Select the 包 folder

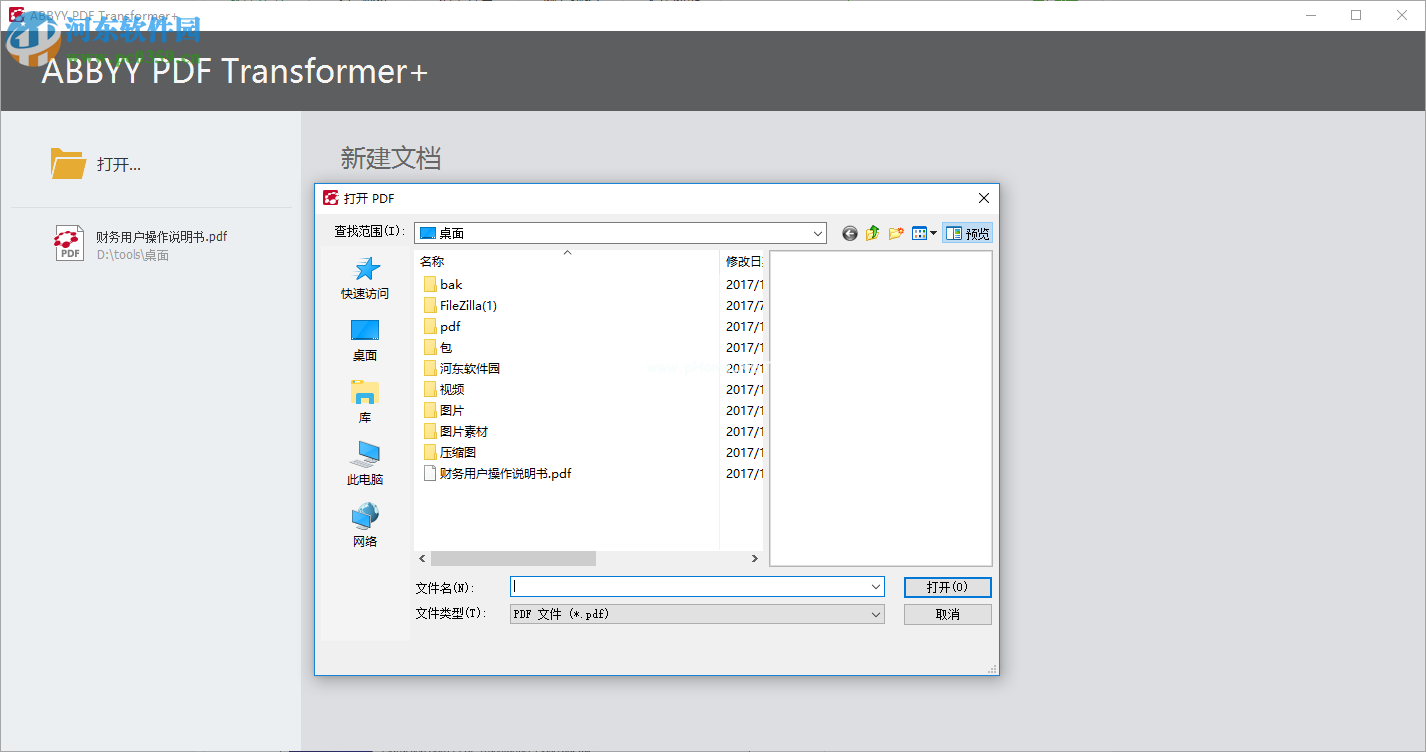(438, 347)
